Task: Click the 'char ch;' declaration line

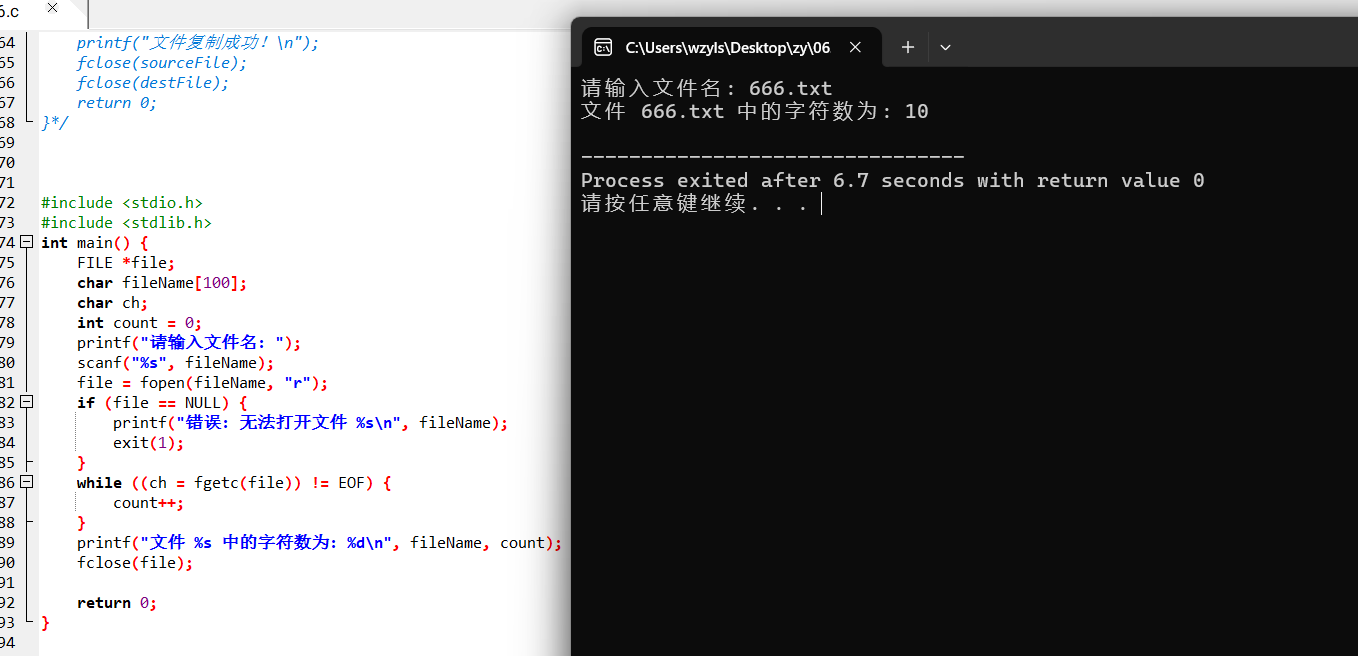Action: (x=113, y=302)
